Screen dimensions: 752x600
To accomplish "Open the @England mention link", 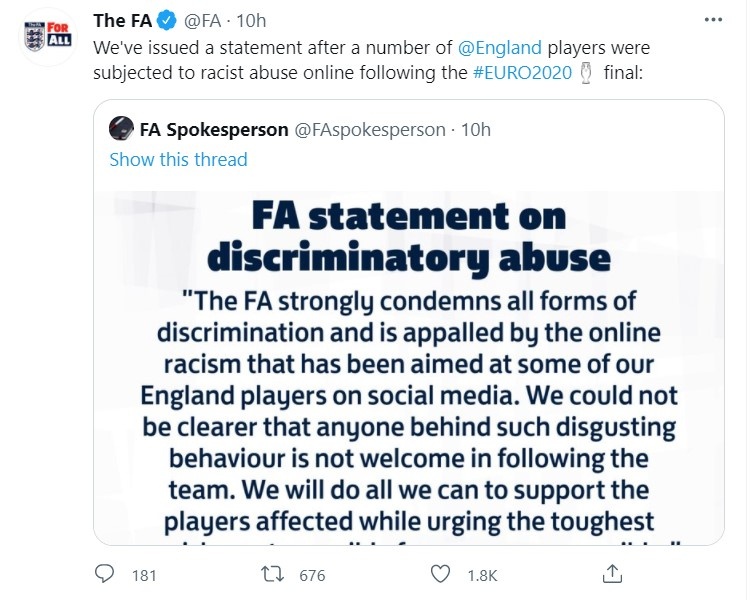I will click(500, 47).
